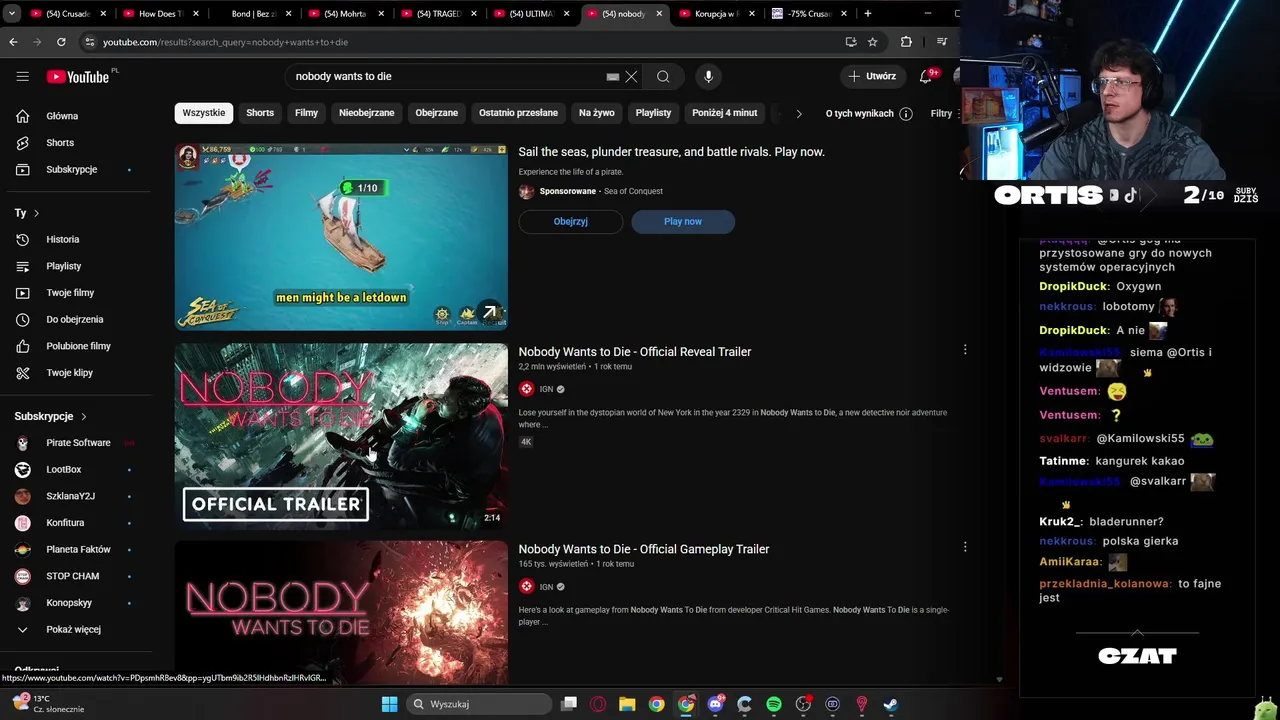Open site information icon in address bar
The image size is (1280, 720).
[89, 42]
